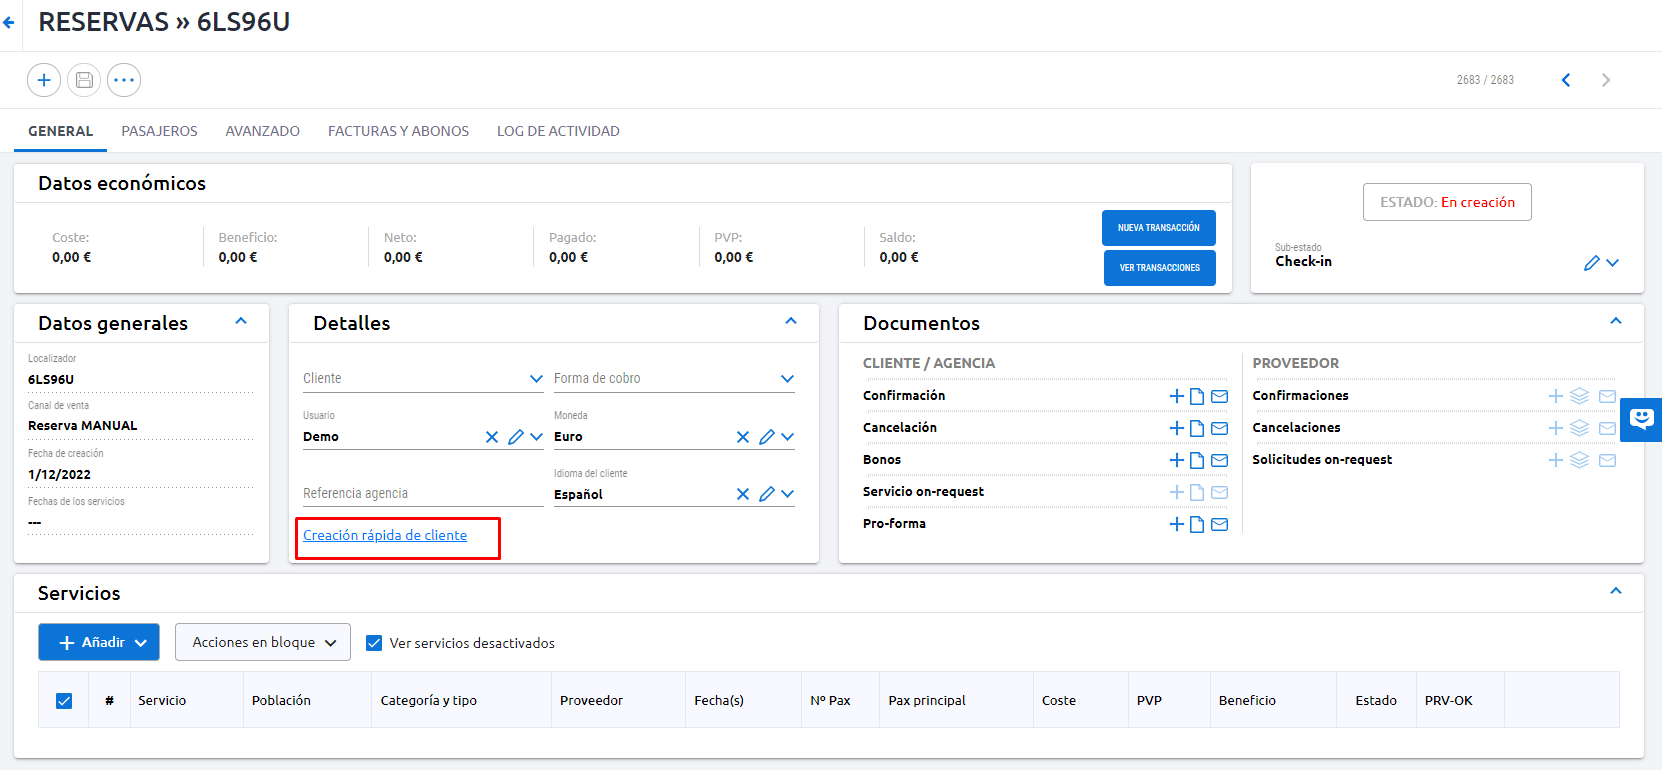Click the Referencia agencia input field
1662x770 pixels.
point(423,493)
